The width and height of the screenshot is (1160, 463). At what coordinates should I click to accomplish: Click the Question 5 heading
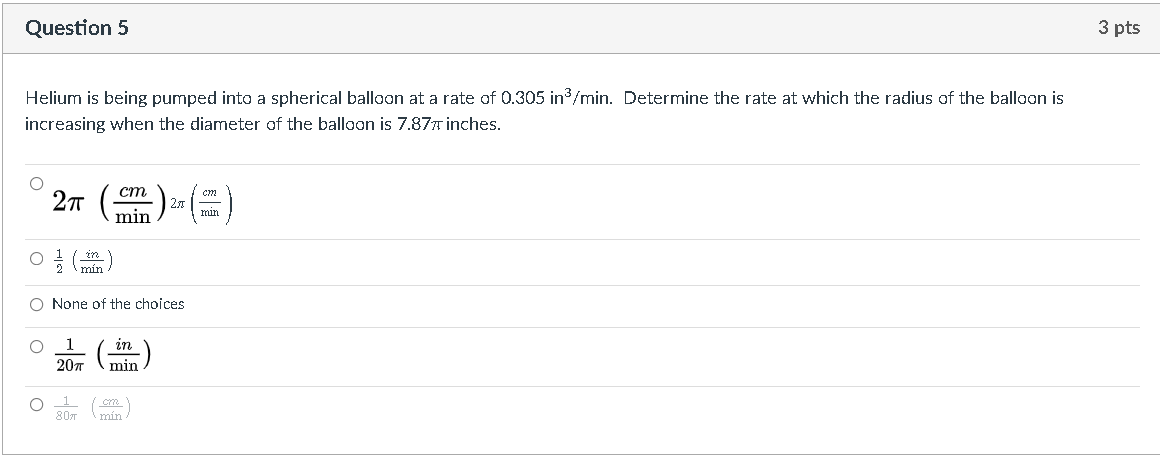(77, 28)
